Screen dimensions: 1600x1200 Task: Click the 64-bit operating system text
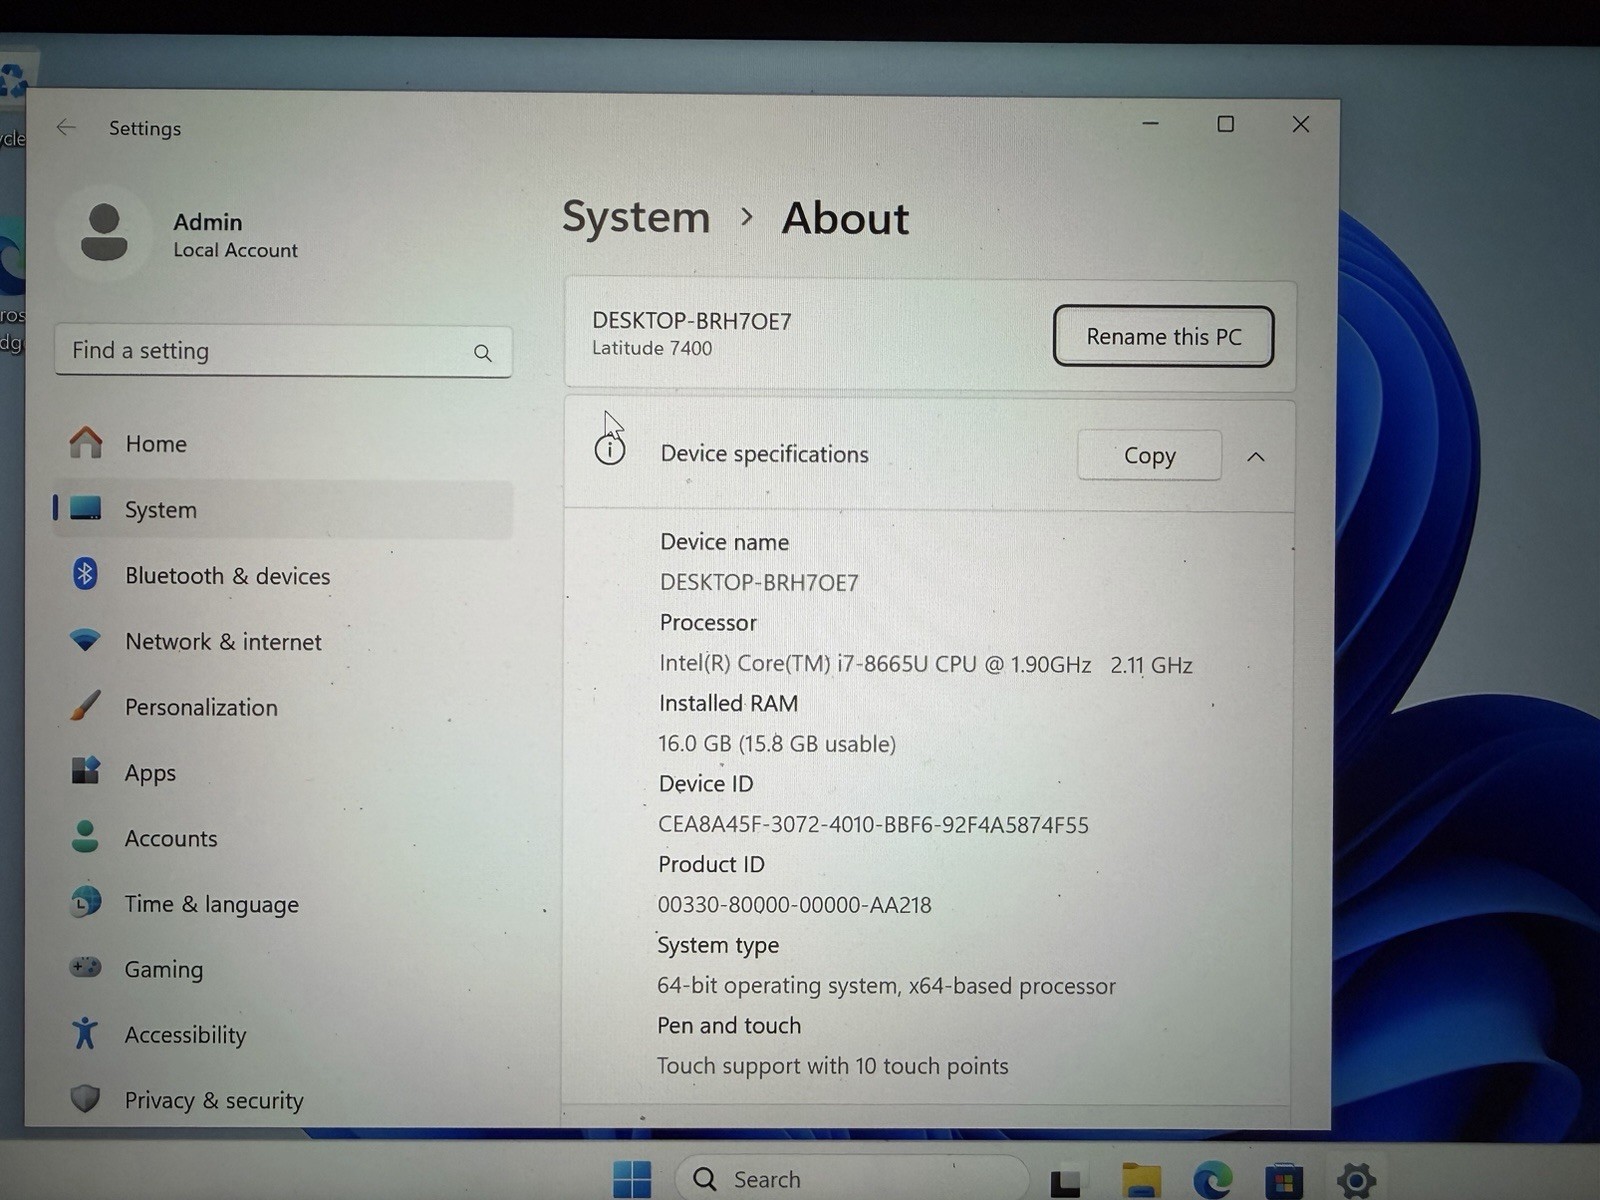886,986
